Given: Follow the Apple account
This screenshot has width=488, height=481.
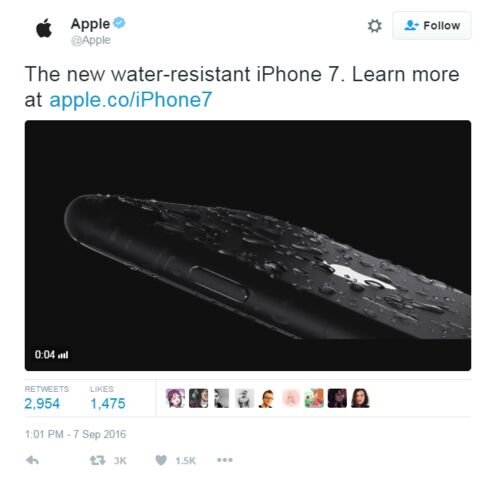Looking at the screenshot, I should [431, 26].
